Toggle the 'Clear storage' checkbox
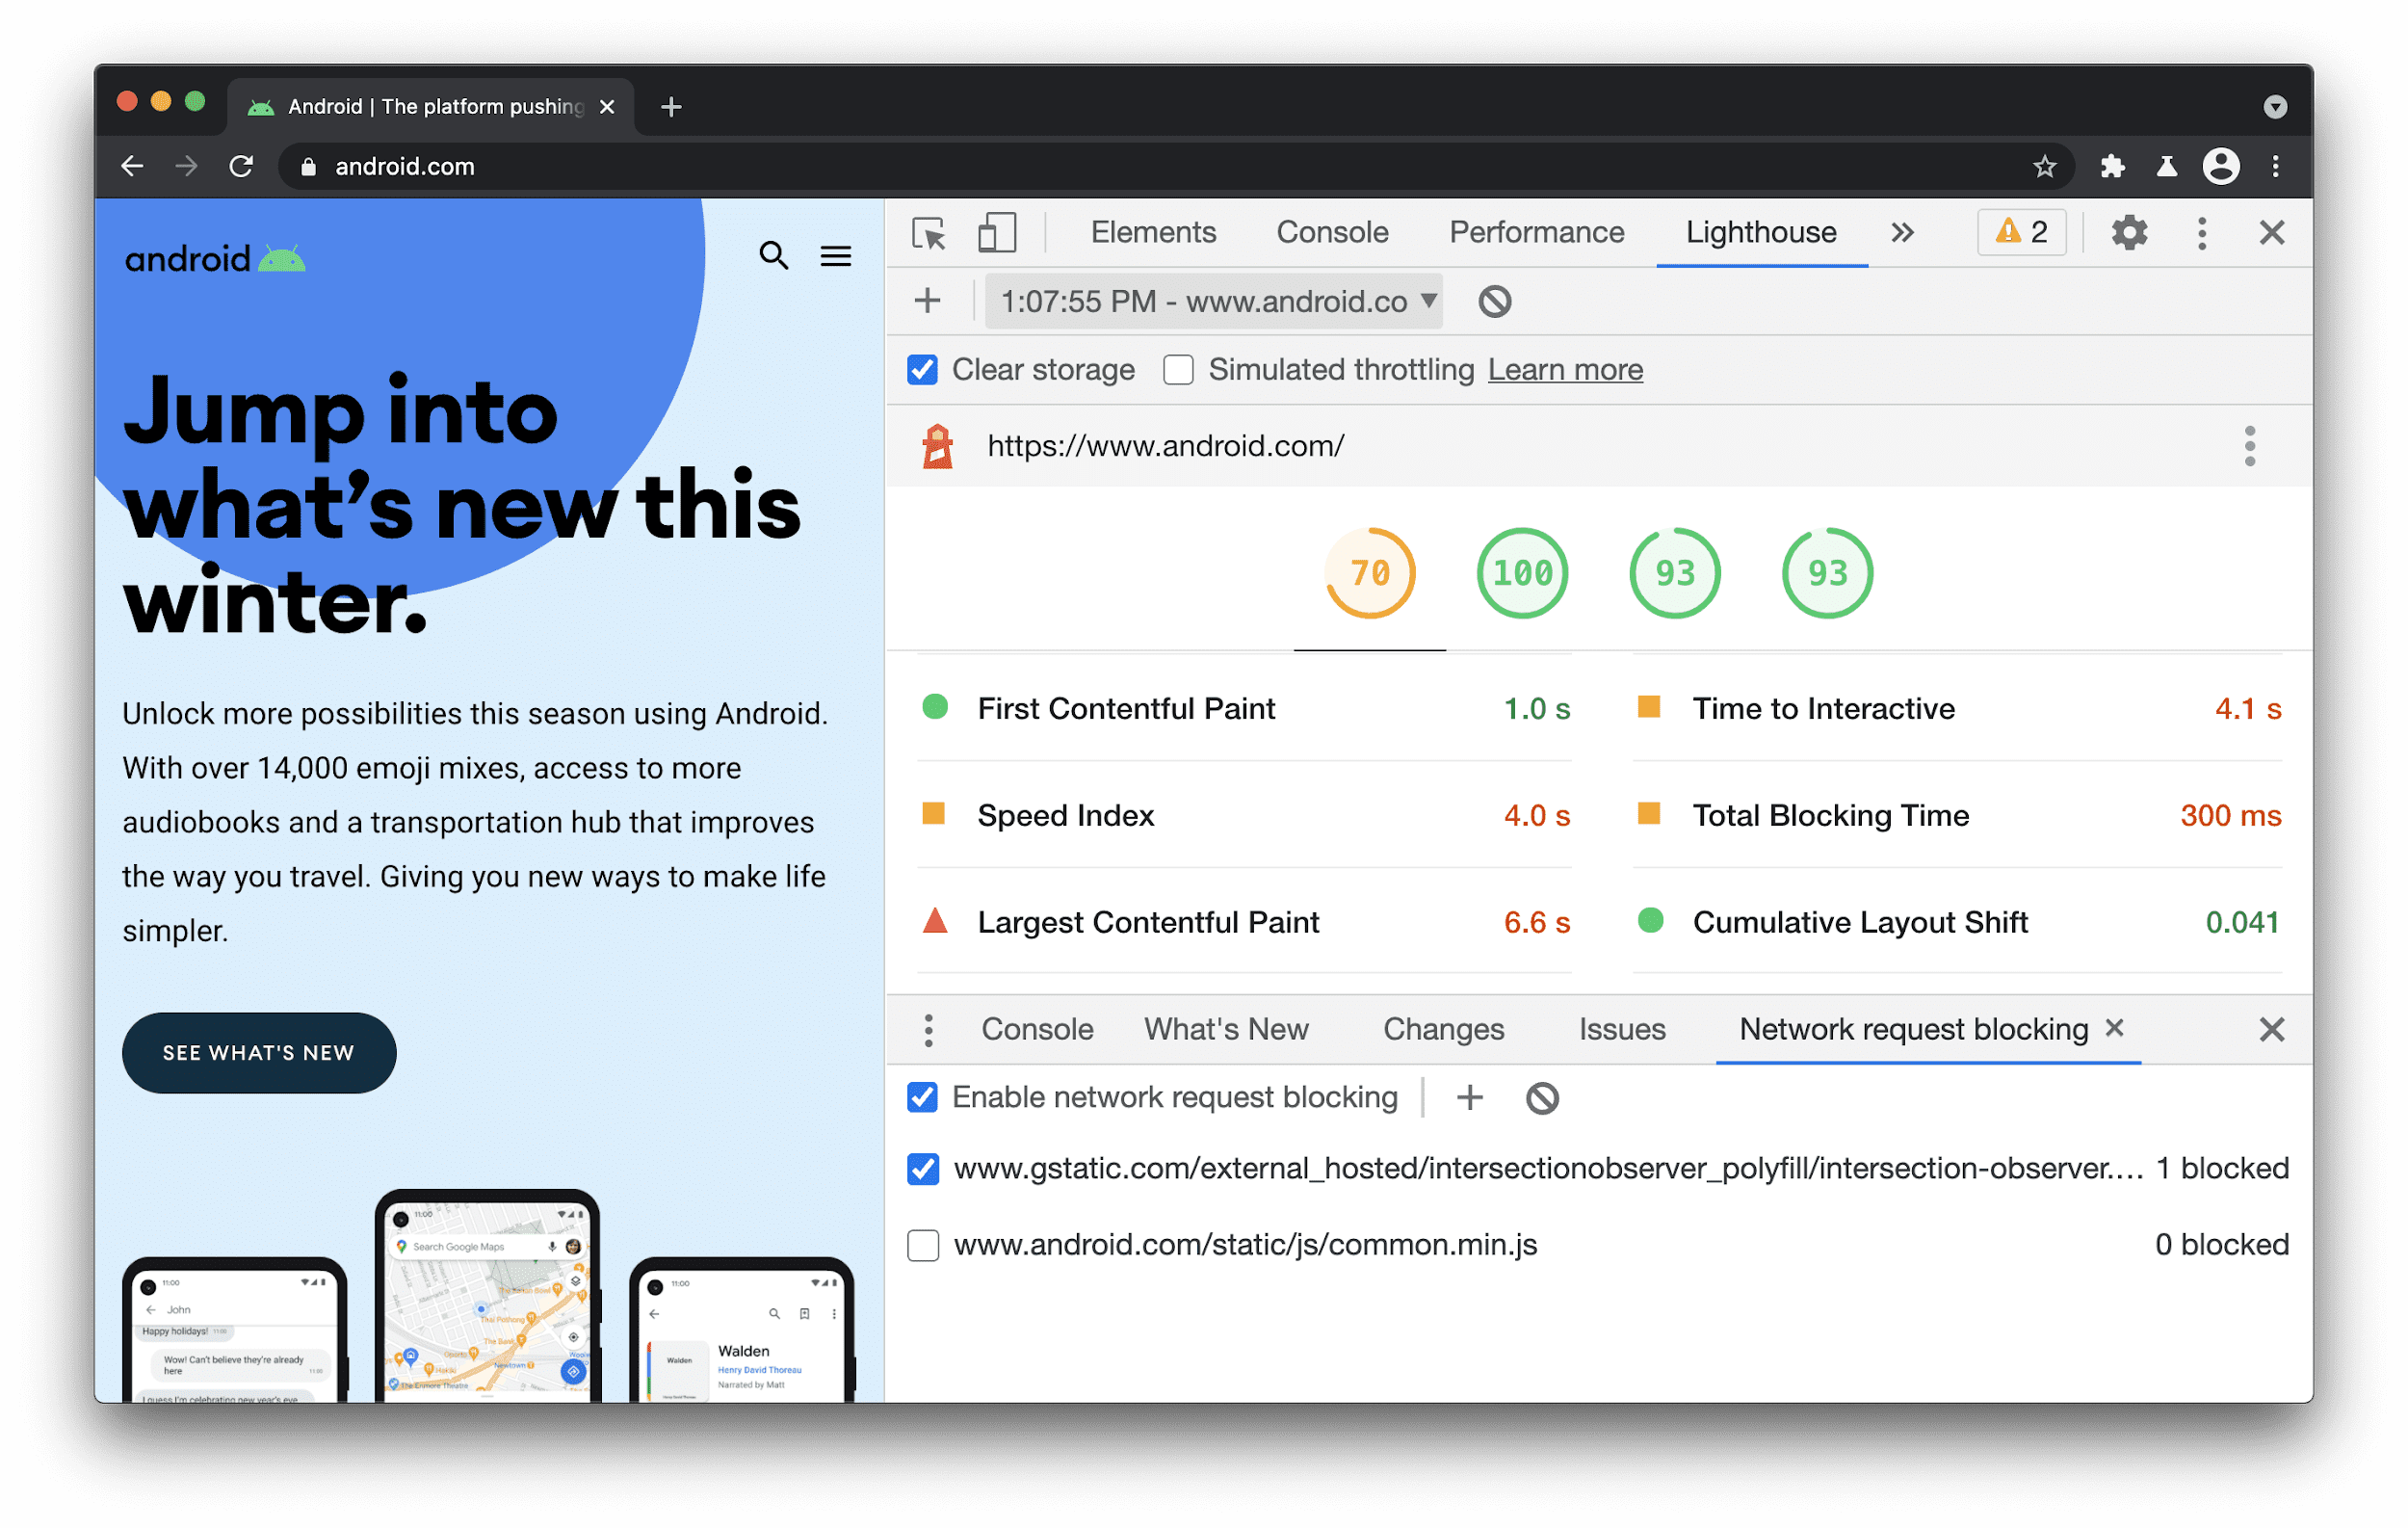This screenshot has width=2408, height=1528. [920, 369]
